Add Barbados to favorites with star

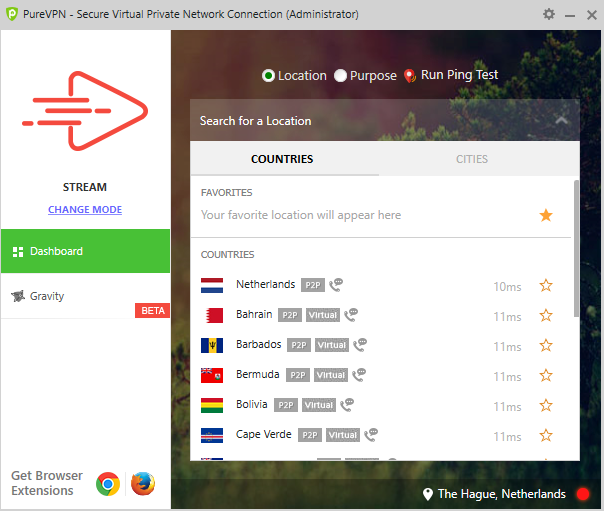click(545, 345)
